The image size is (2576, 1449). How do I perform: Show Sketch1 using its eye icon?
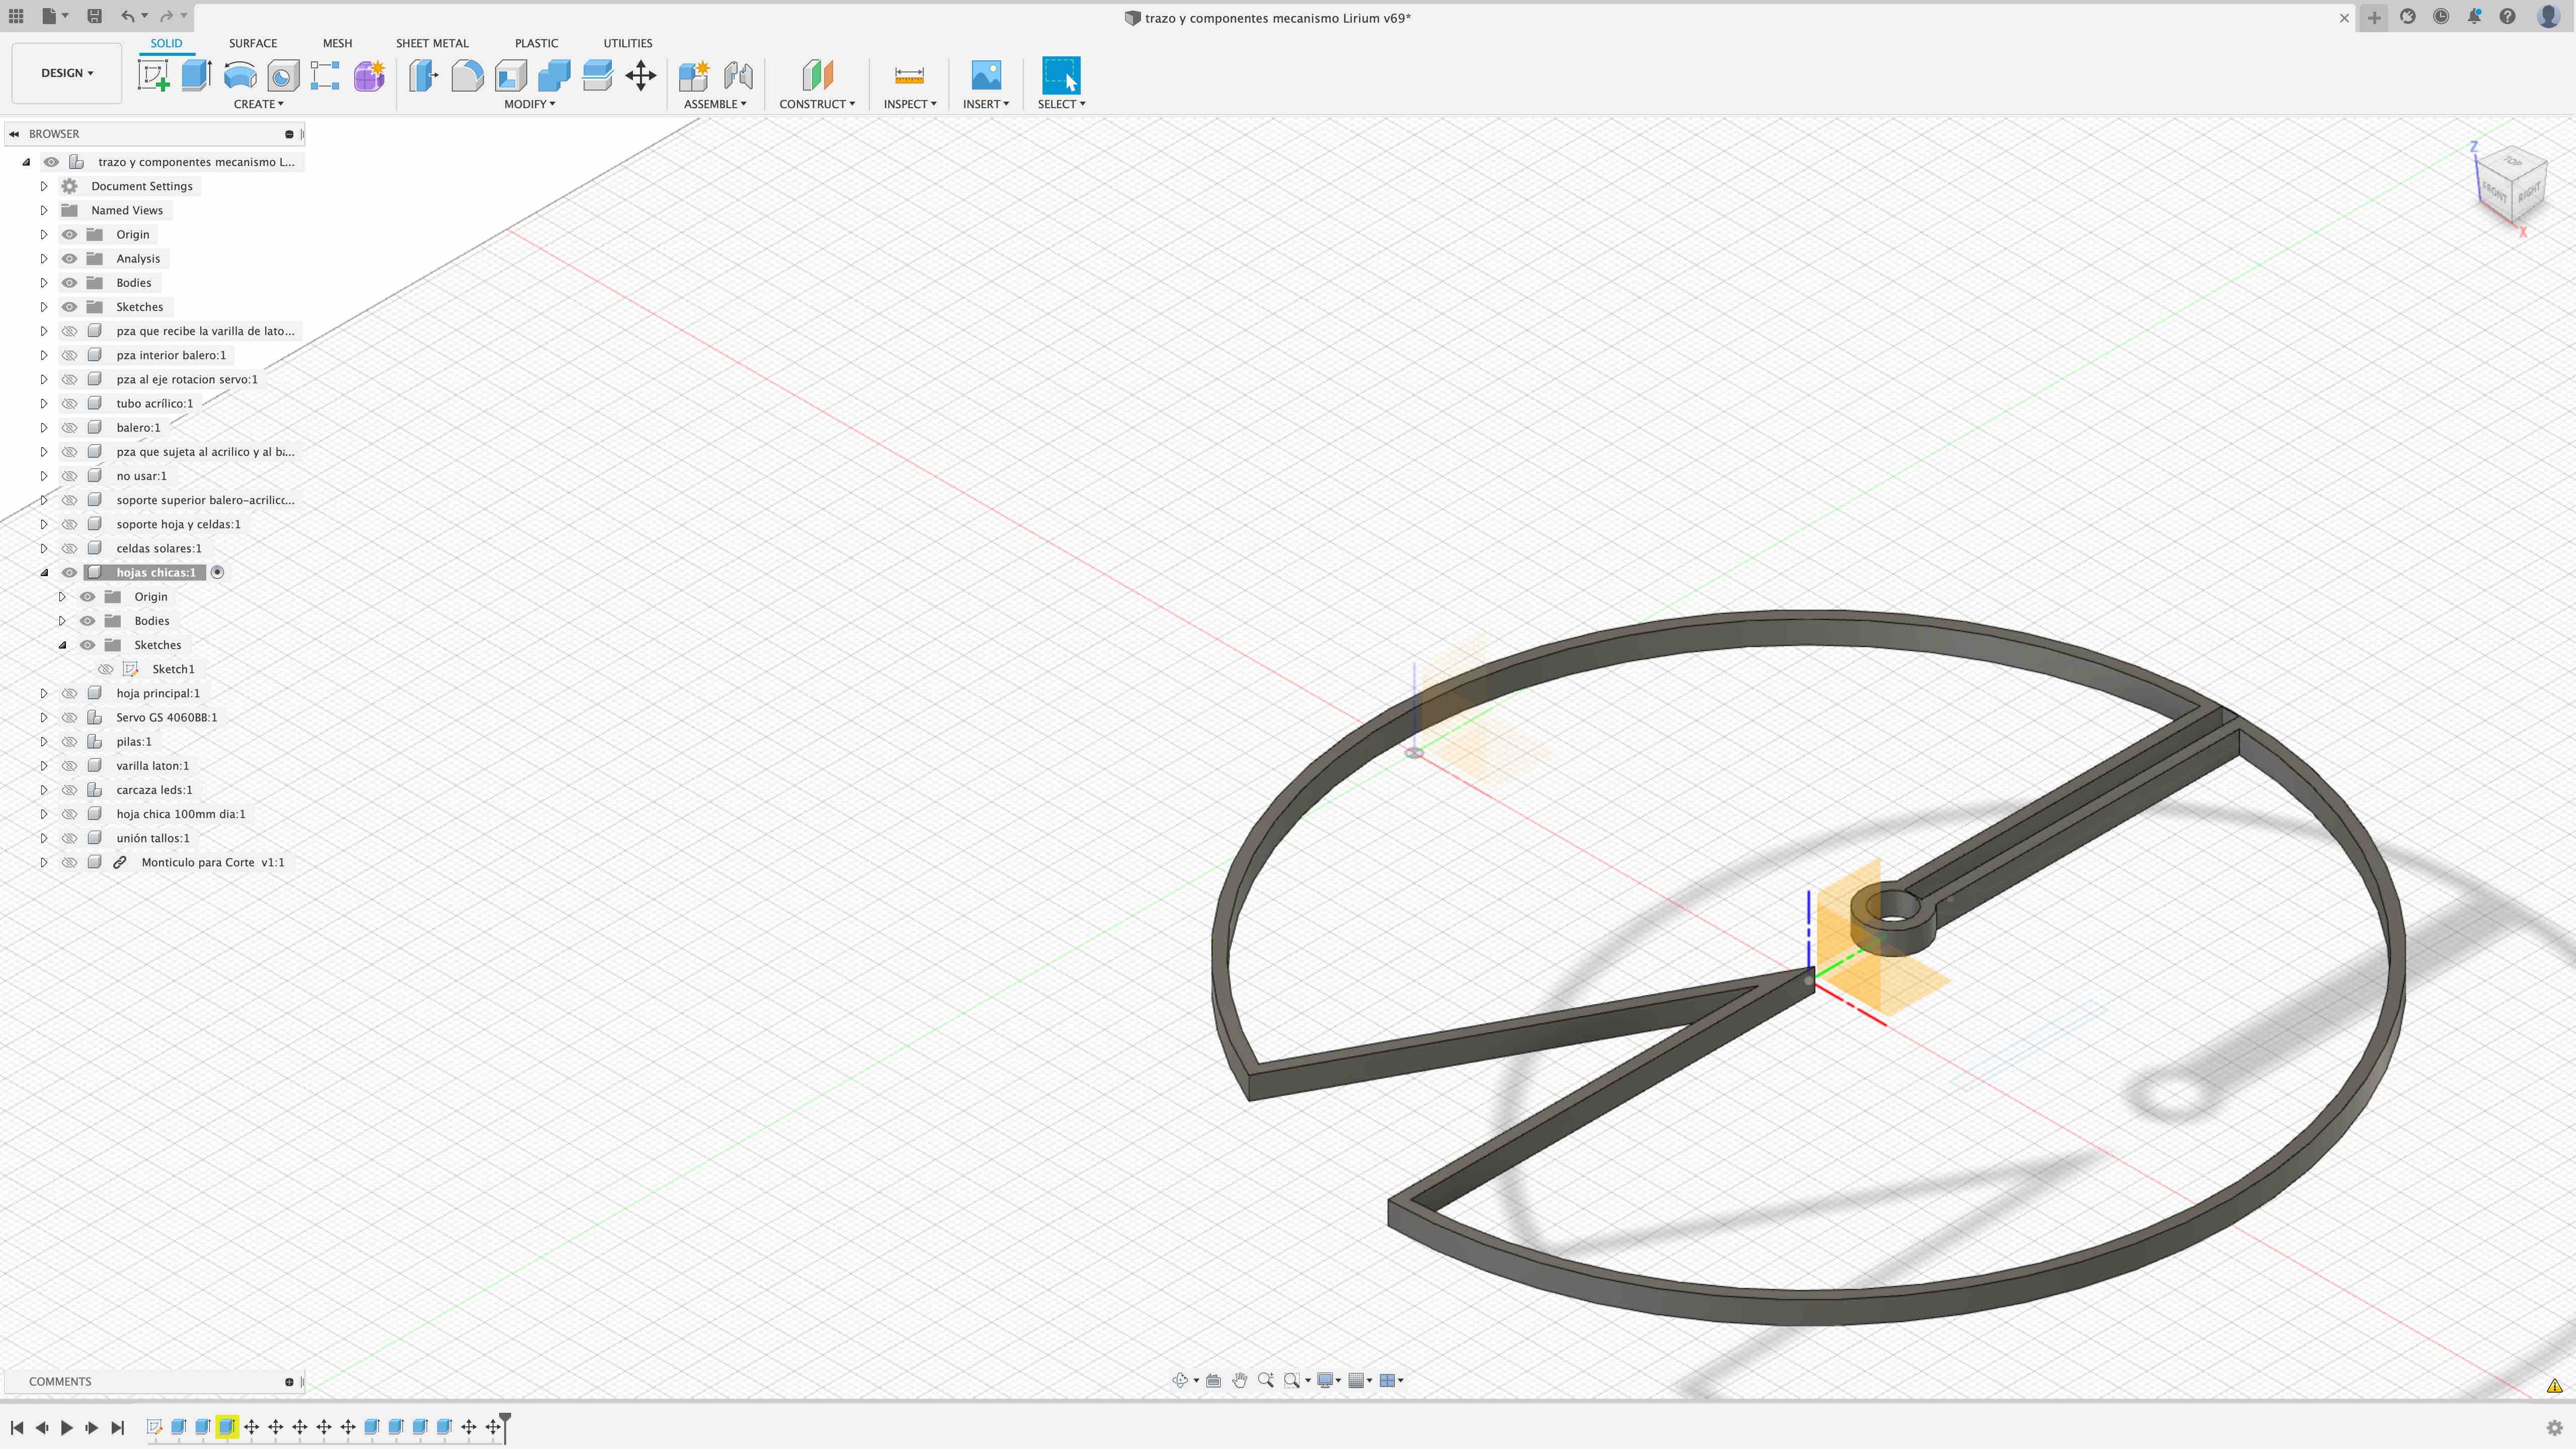pos(106,669)
